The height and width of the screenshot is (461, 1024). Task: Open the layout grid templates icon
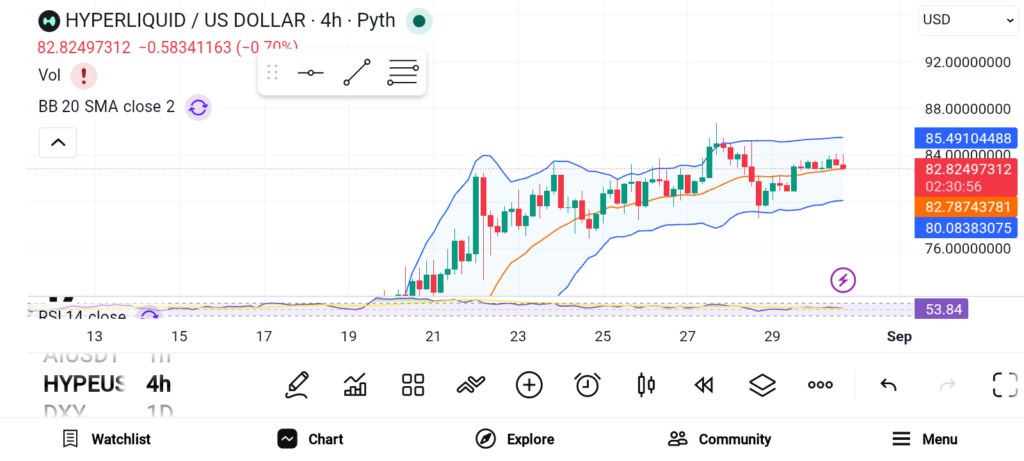pyautogui.click(x=413, y=385)
